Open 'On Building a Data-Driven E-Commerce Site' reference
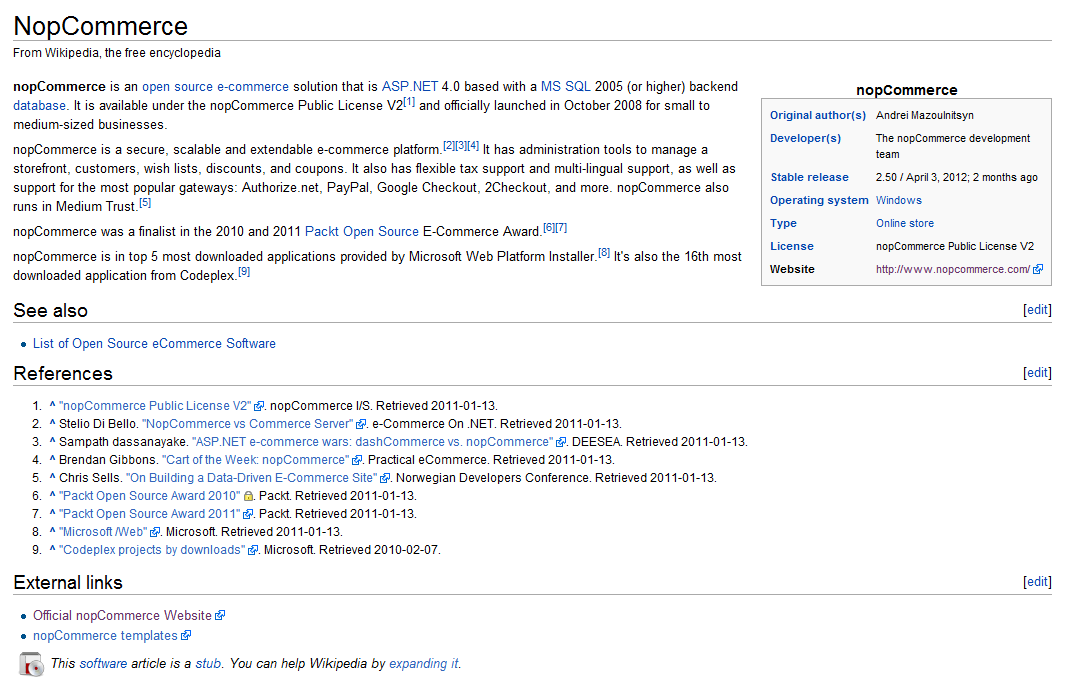 pos(251,478)
